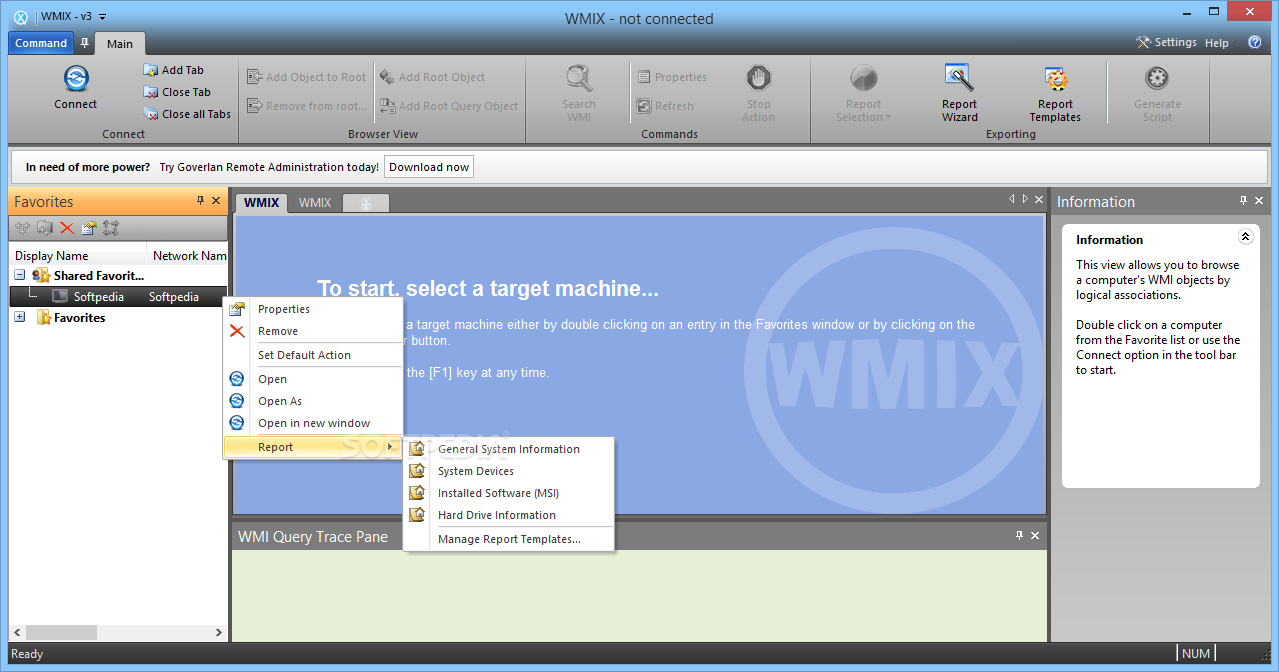This screenshot has height=672, width=1279.
Task: Open the help question mark icon
Action: point(1255,42)
